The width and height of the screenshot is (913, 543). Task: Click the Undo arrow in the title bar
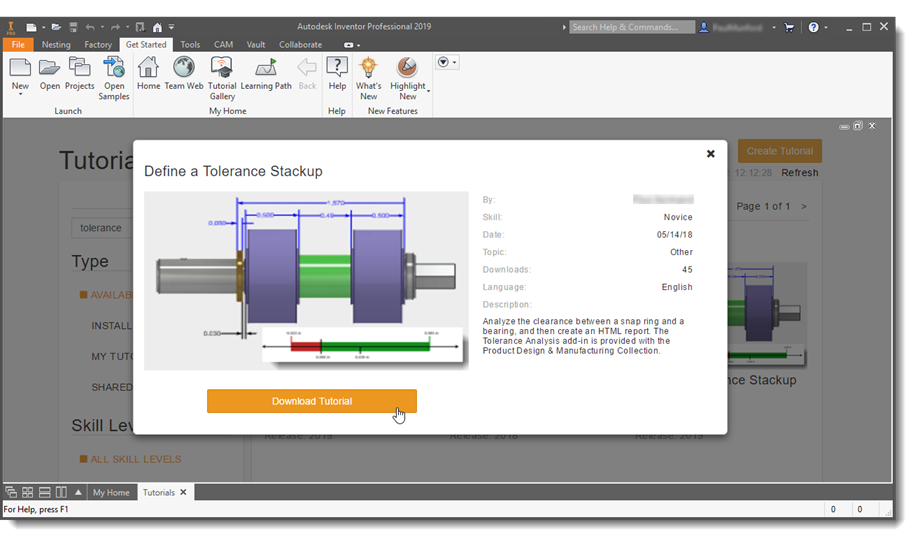click(90, 27)
